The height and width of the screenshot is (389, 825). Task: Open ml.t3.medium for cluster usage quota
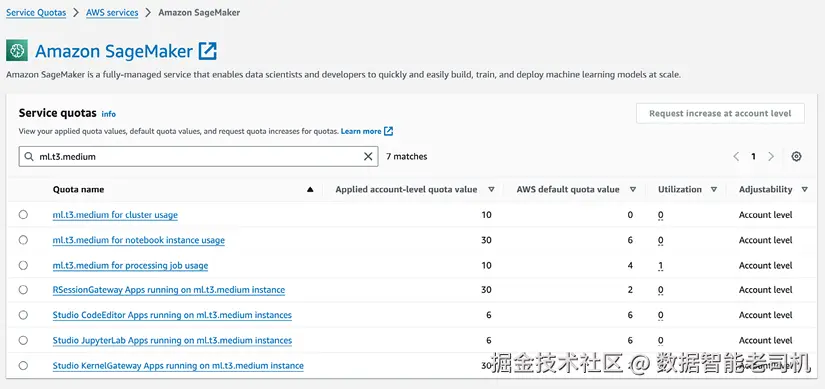point(115,215)
